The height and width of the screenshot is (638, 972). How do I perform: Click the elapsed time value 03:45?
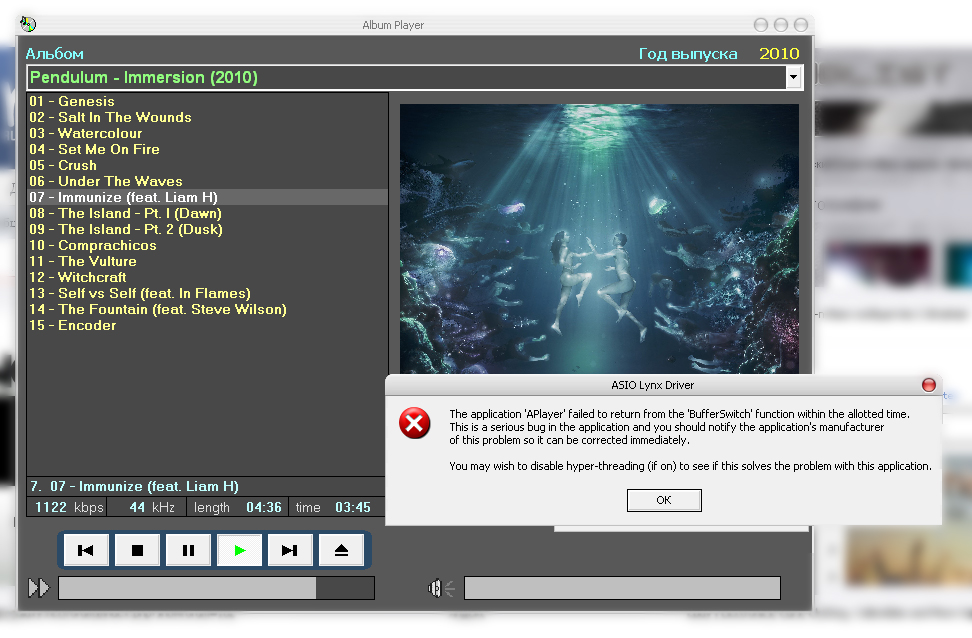coord(353,507)
